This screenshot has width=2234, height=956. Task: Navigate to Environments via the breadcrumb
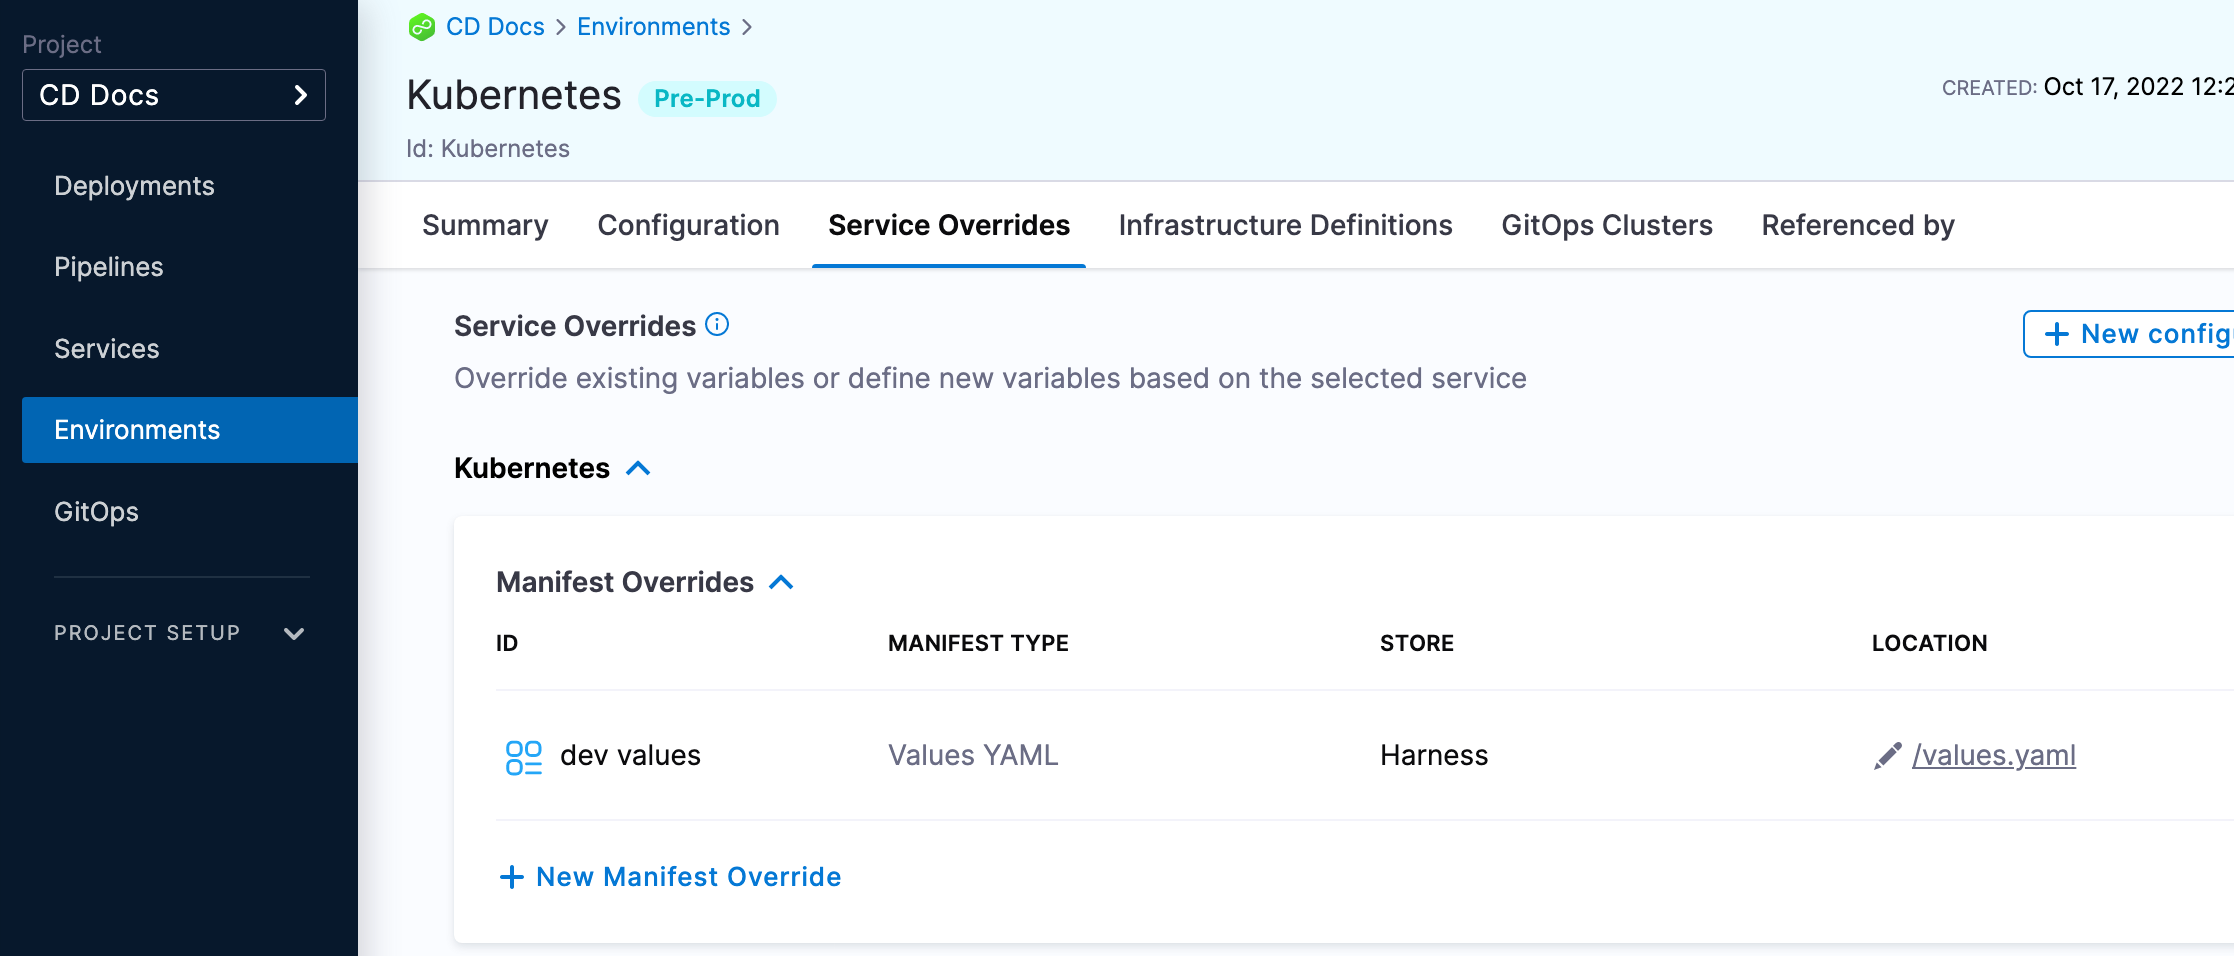point(653,27)
